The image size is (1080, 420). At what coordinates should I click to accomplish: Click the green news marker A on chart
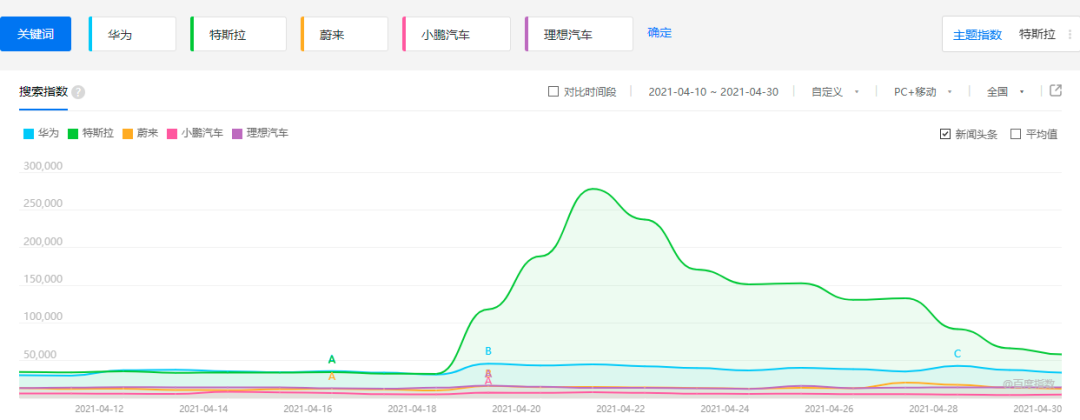[331, 359]
